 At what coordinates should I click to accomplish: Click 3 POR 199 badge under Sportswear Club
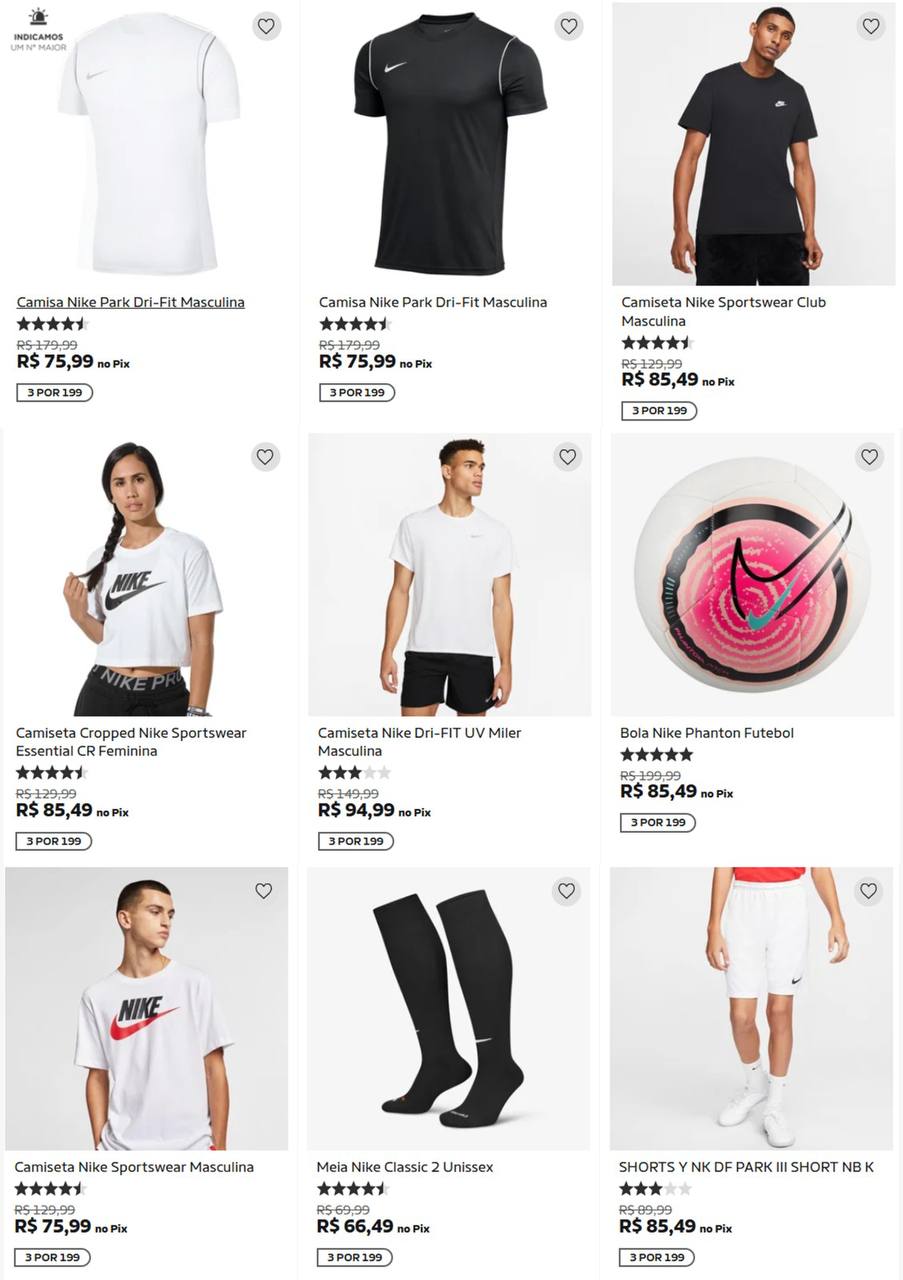659,411
